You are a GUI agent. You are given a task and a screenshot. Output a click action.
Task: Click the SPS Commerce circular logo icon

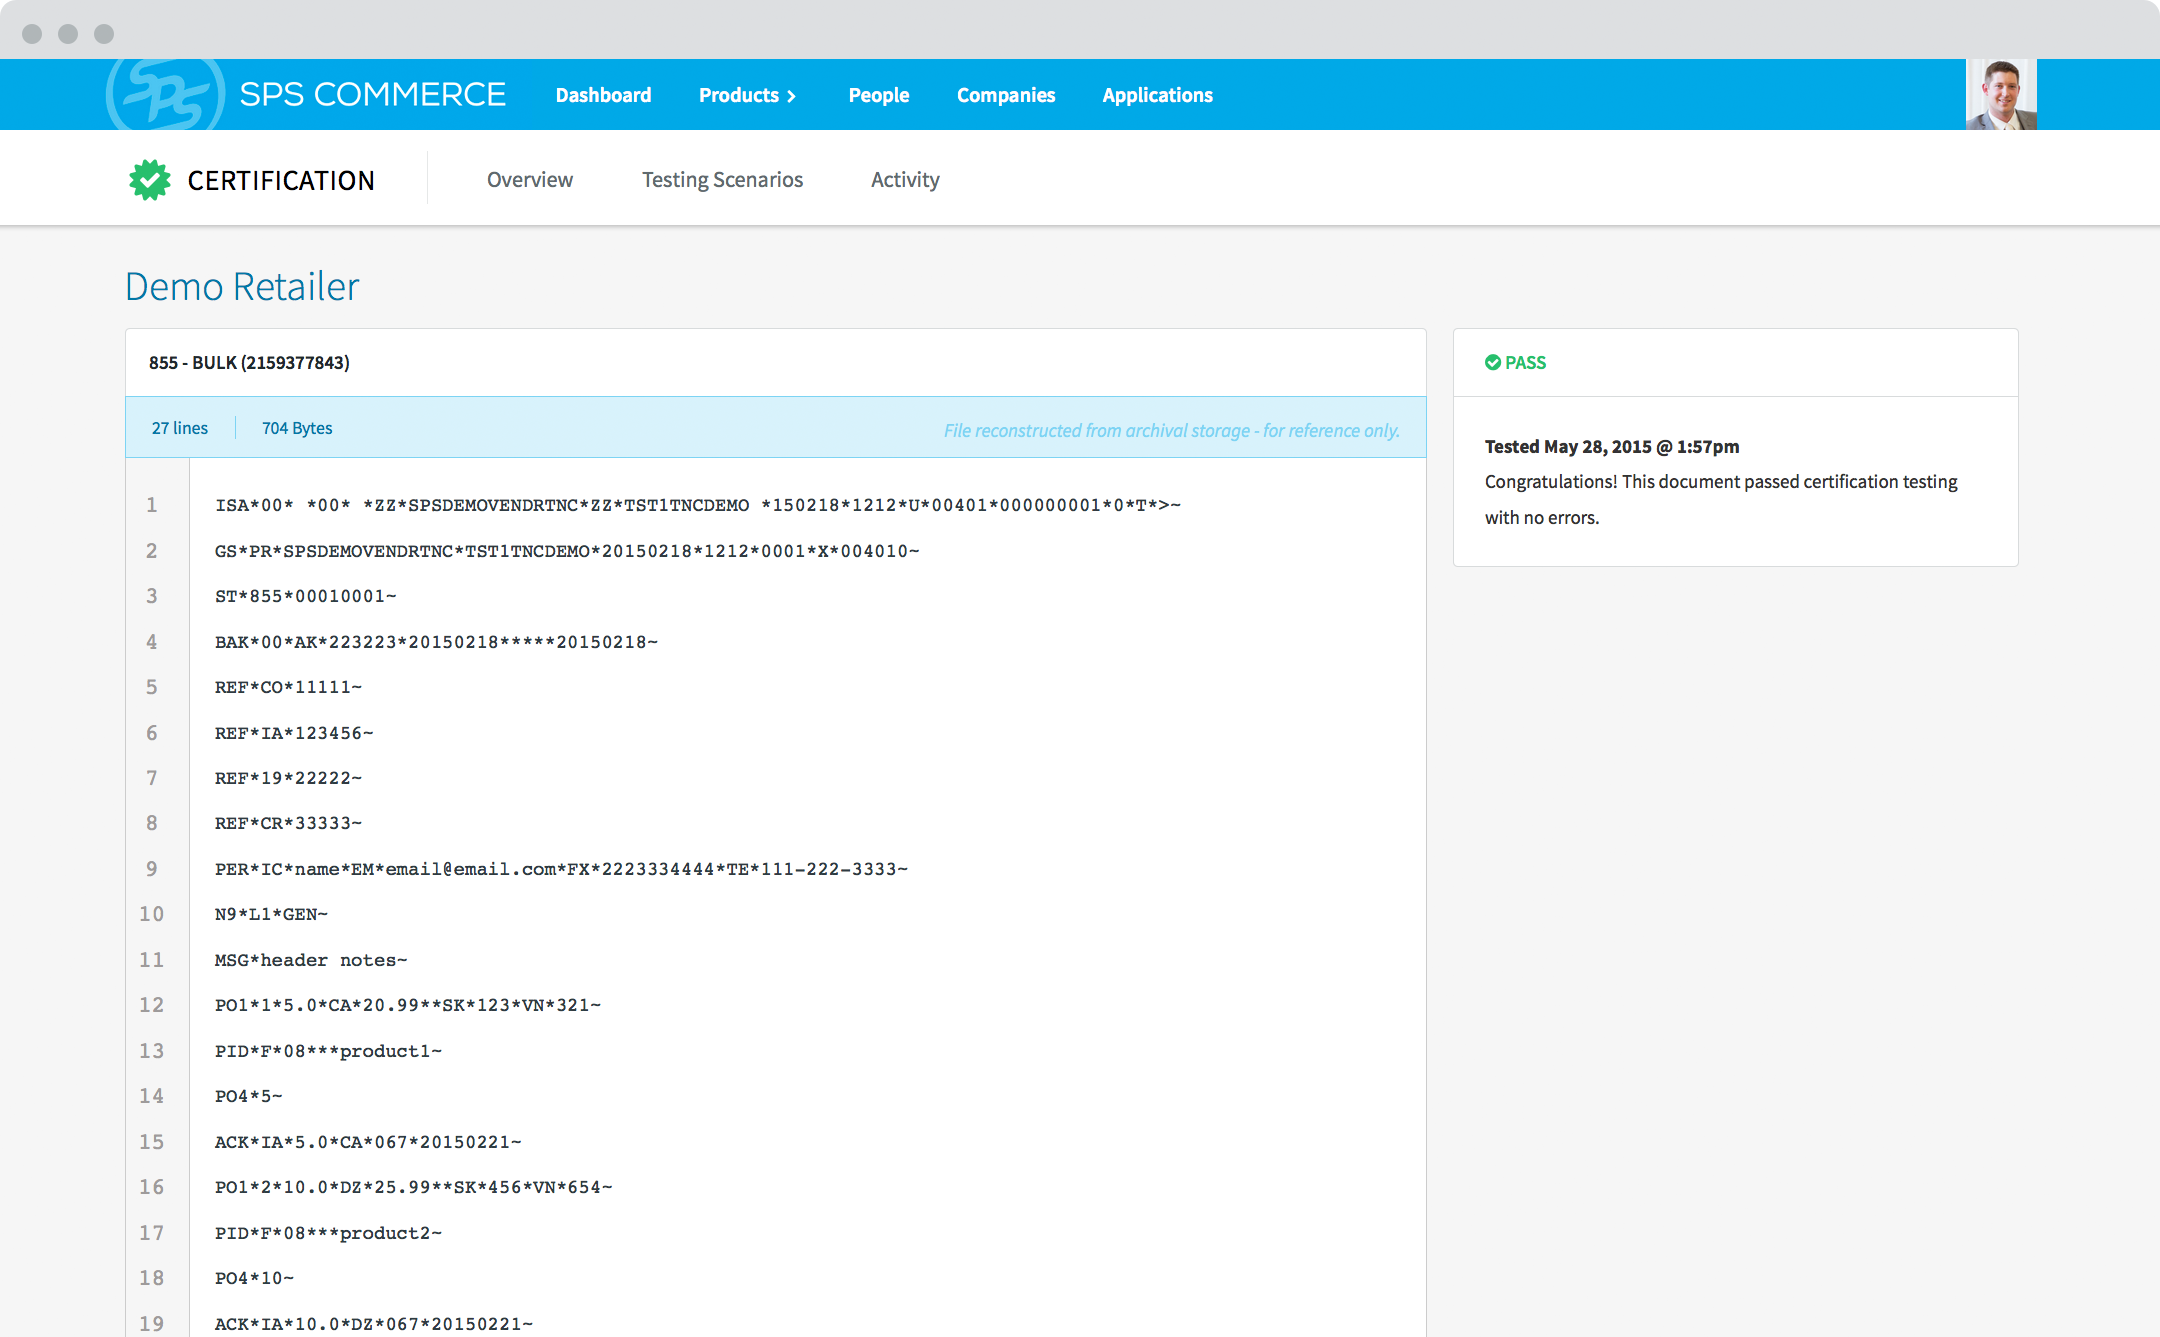click(165, 95)
